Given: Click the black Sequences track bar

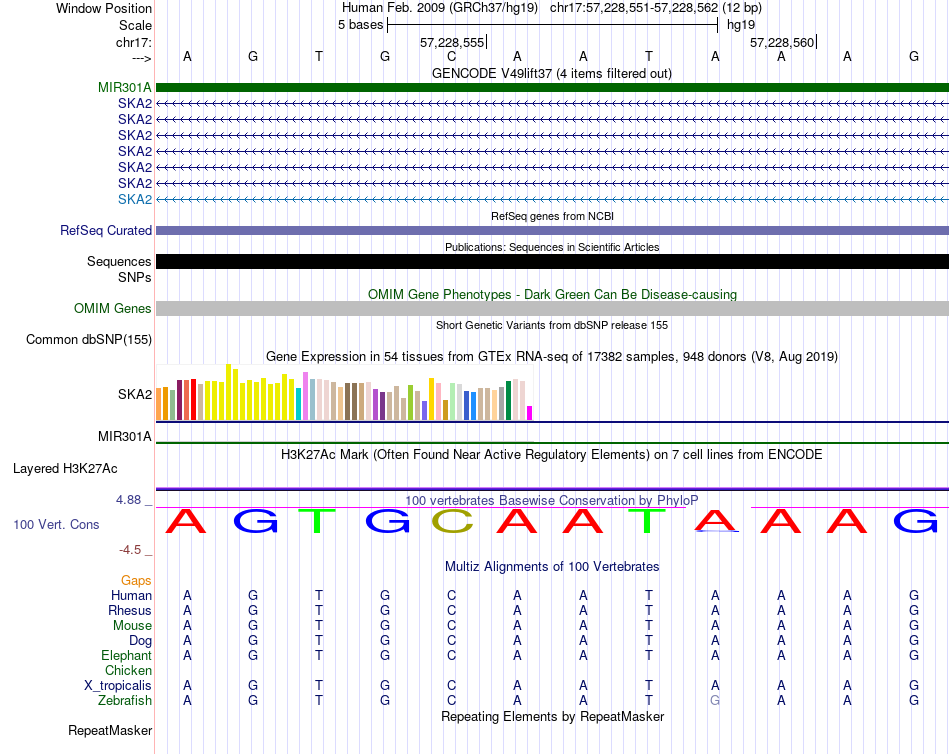Looking at the screenshot, I should pos(552,261).
